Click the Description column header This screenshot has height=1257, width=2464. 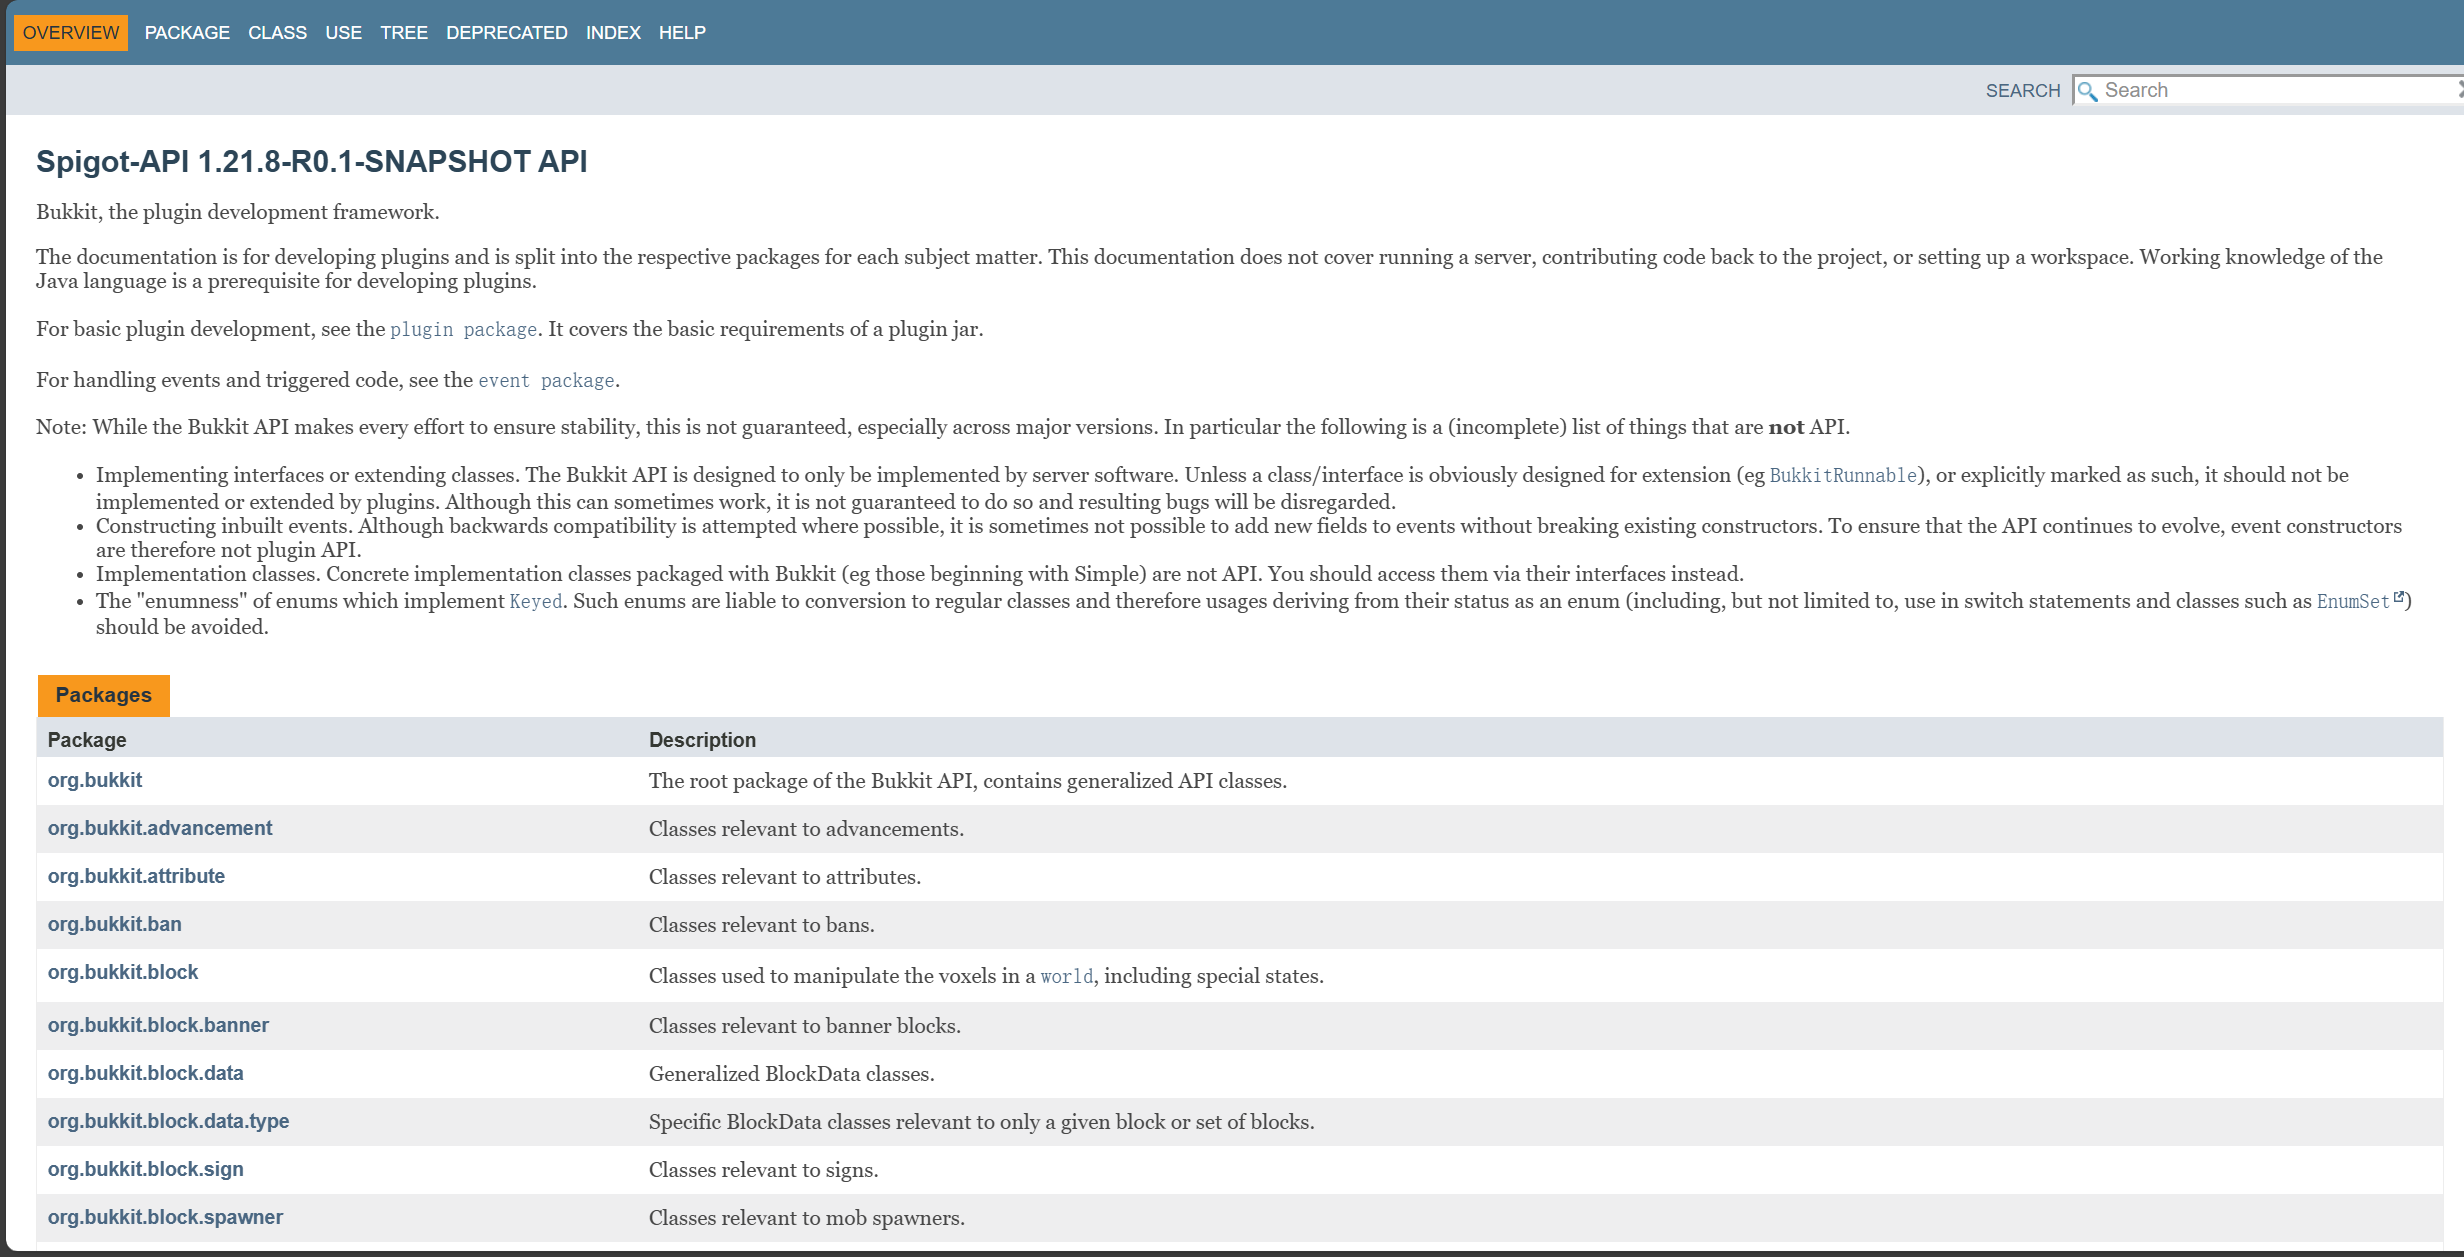pyautogui.click(x=702, y=740)
